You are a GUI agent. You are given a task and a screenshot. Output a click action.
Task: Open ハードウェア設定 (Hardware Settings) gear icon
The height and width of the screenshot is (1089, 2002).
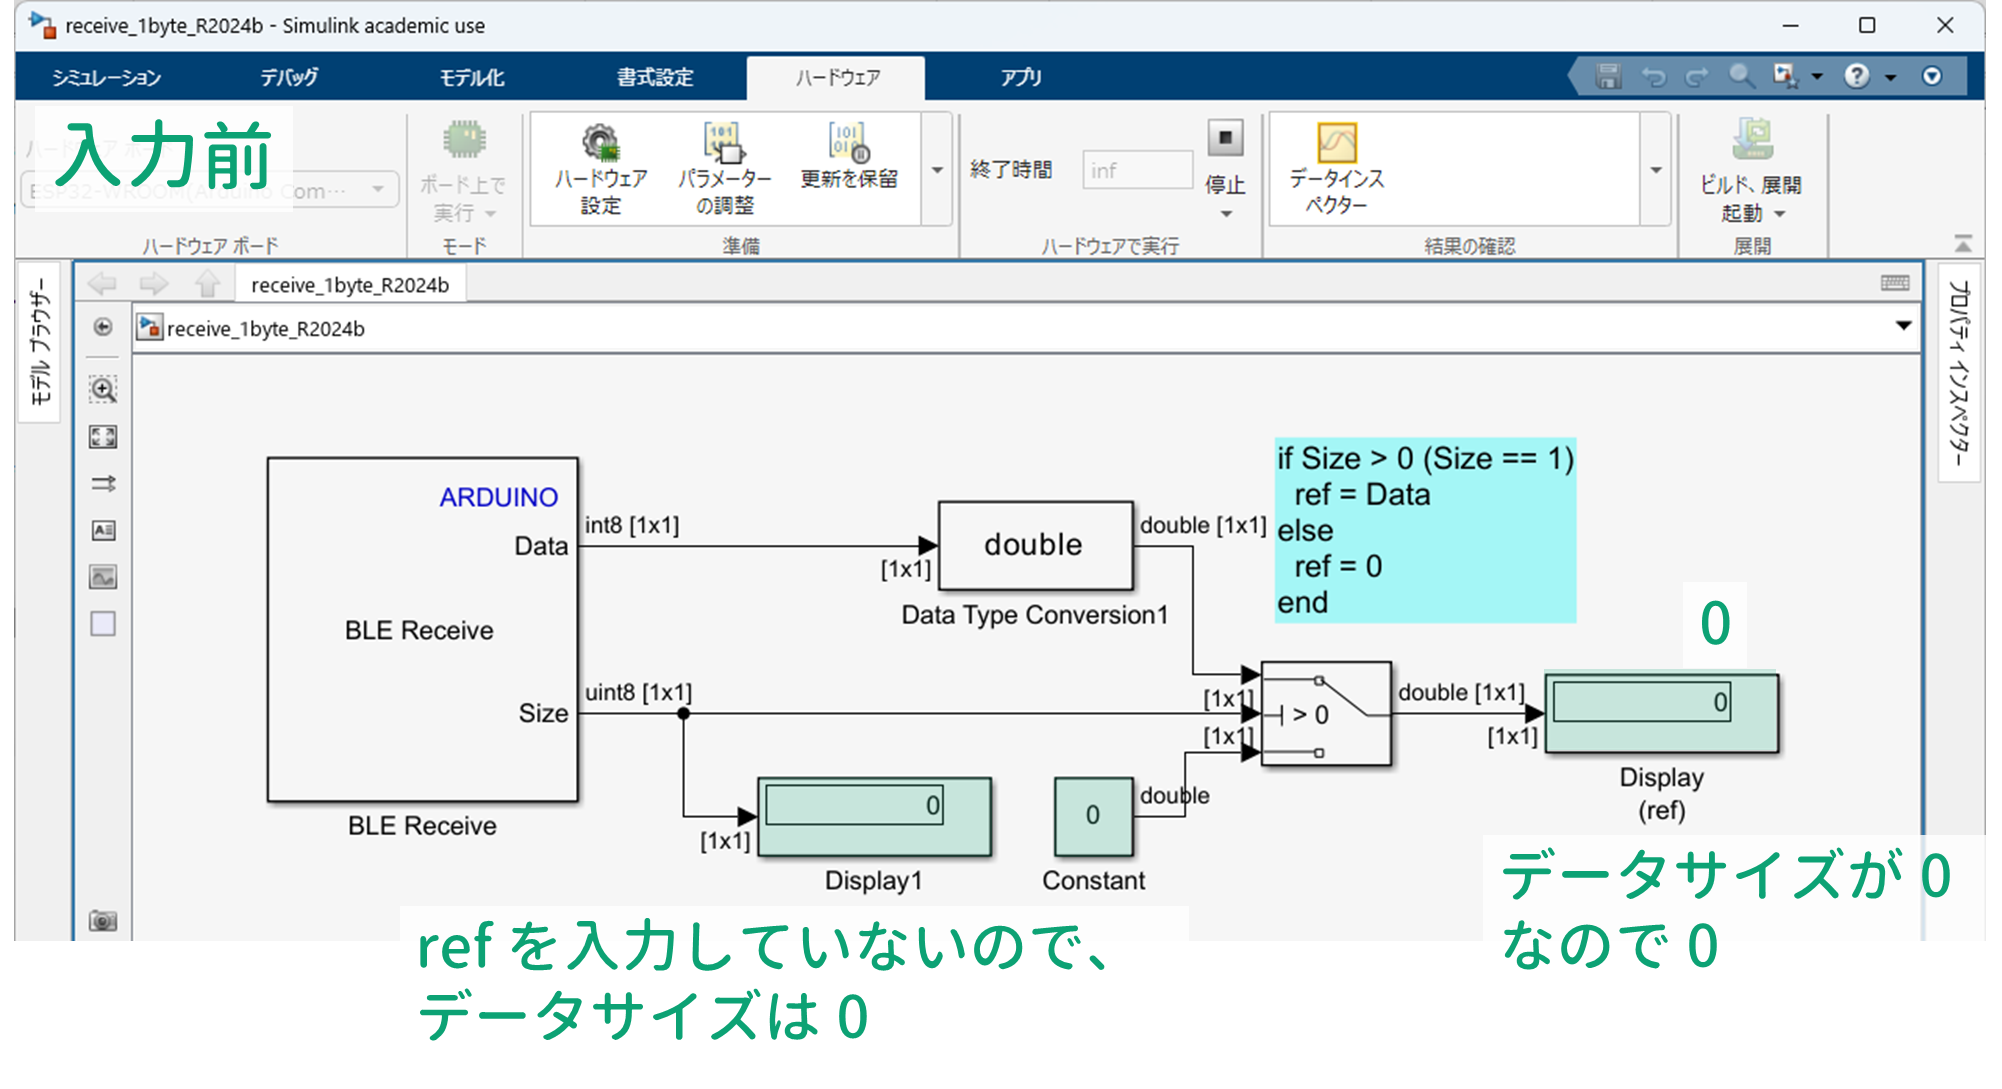pos(600,145)
